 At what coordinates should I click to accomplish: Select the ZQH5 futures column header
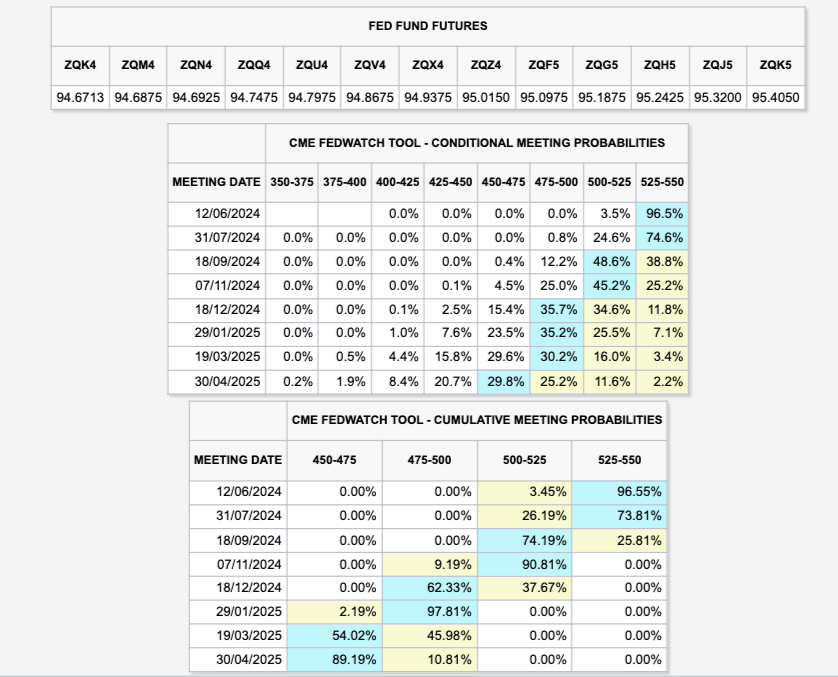coord(659,65)
